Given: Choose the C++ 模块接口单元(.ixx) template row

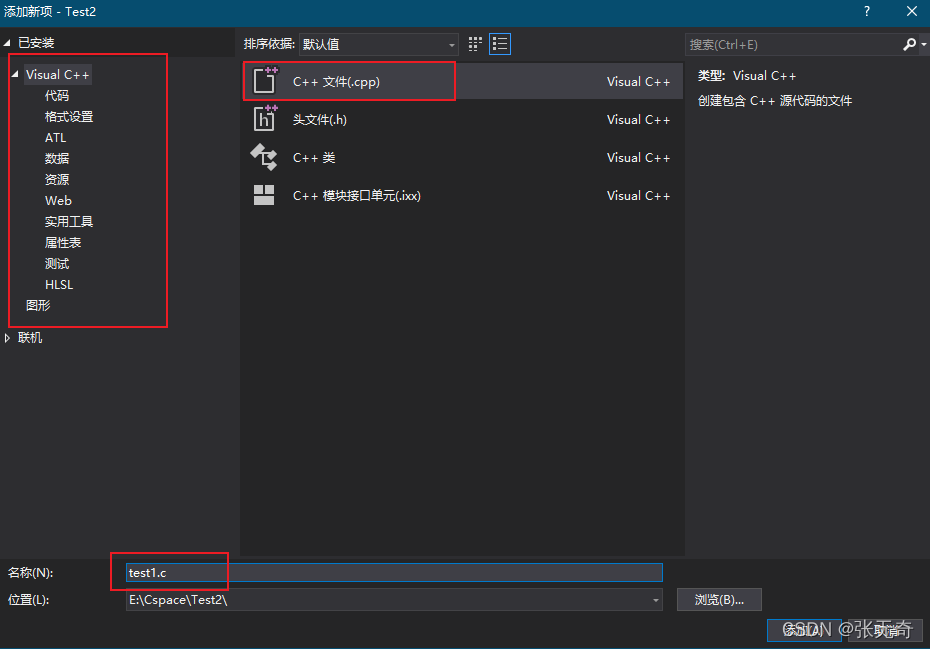Looking at the screenshot, I should click(x=463, y=195).
